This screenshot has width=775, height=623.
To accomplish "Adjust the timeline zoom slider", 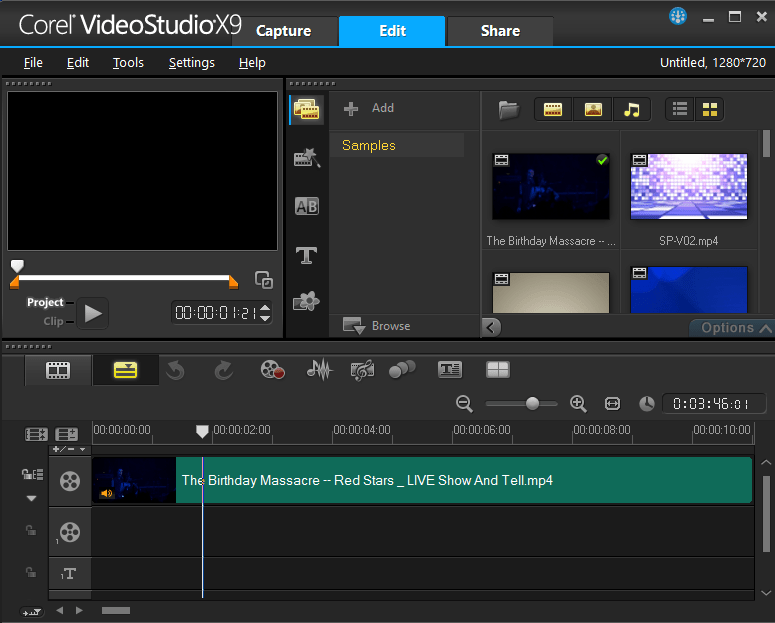I will click(x=532, y=403).
